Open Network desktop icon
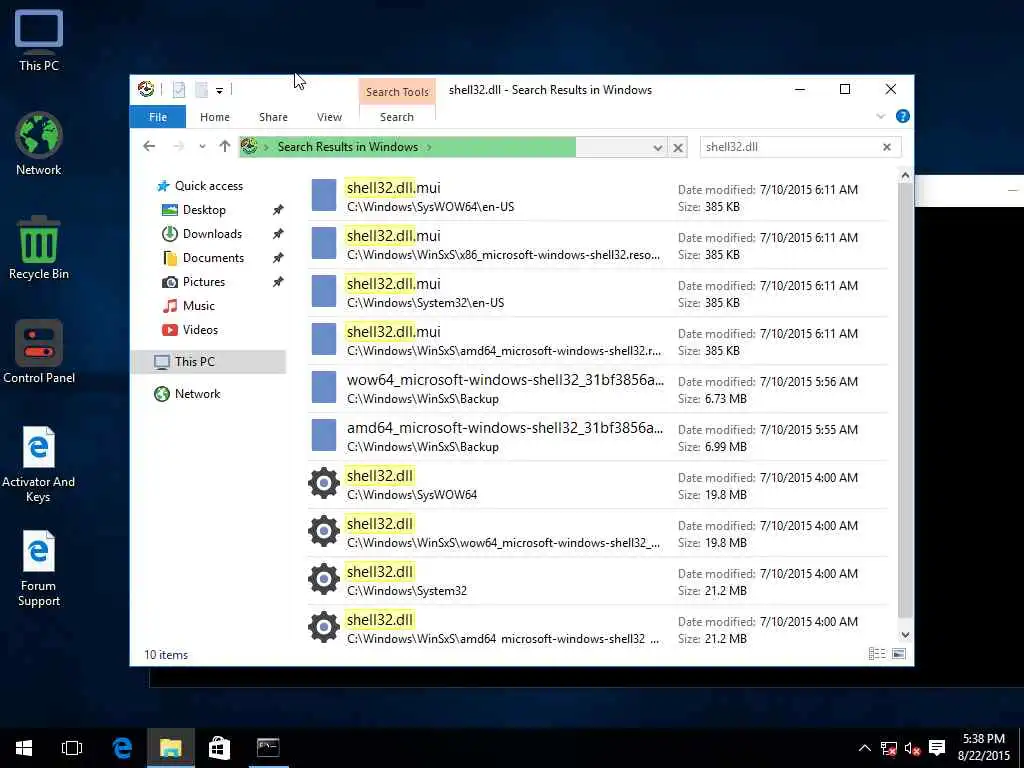1024x768 pixels. pos(39,144)
